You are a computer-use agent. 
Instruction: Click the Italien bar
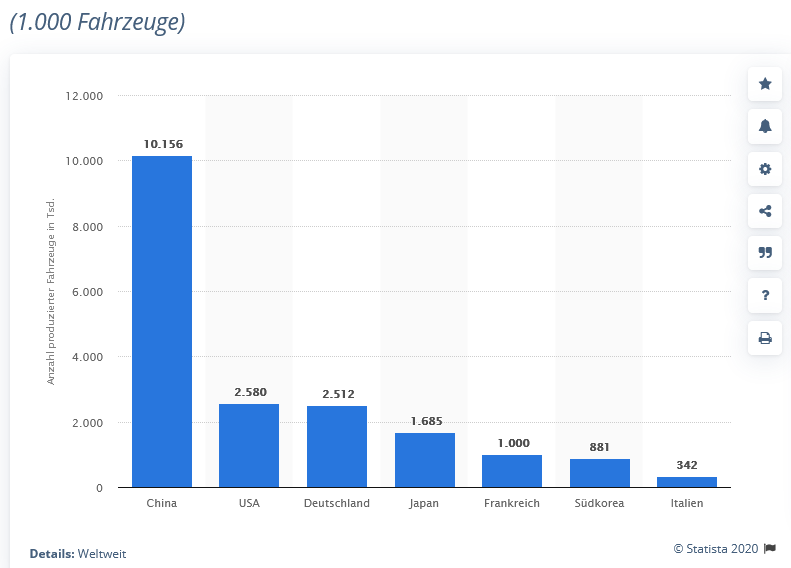(687, 482)
